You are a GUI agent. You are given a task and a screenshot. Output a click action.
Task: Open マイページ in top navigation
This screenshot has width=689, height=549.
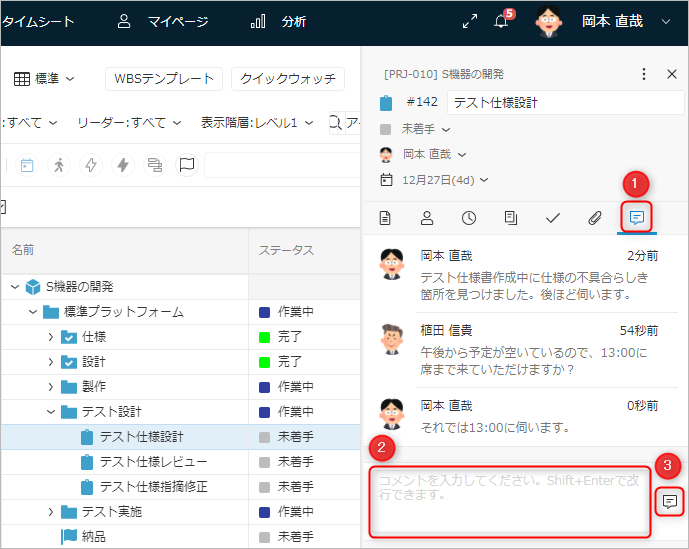click(x=163, y=22)
